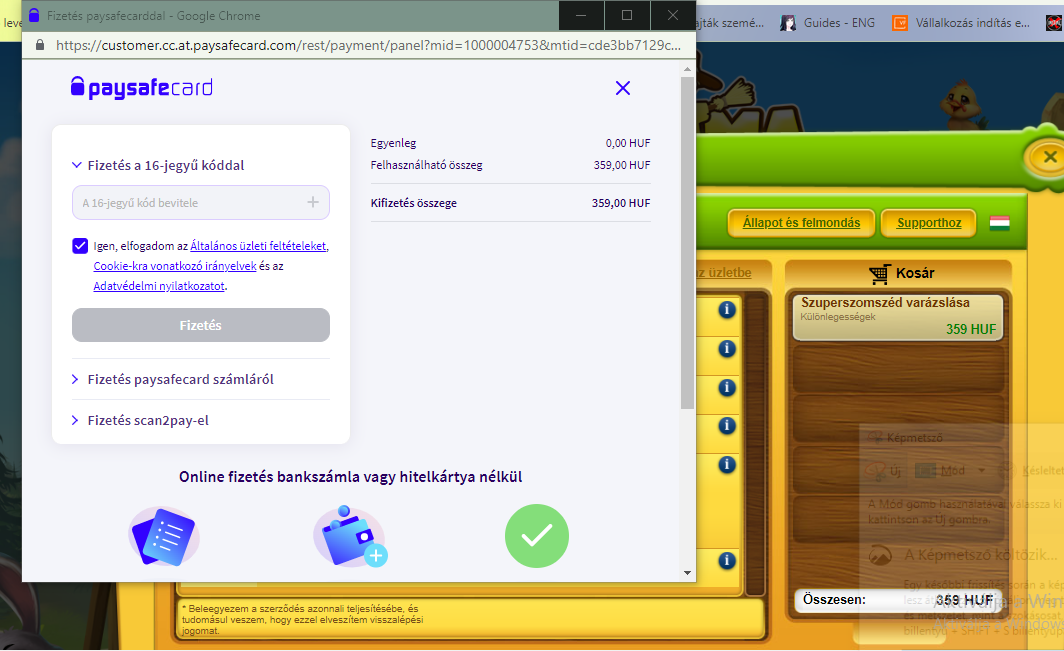
Task: Uncheck the terms acceptance checkbox
Action: [80, 246]
